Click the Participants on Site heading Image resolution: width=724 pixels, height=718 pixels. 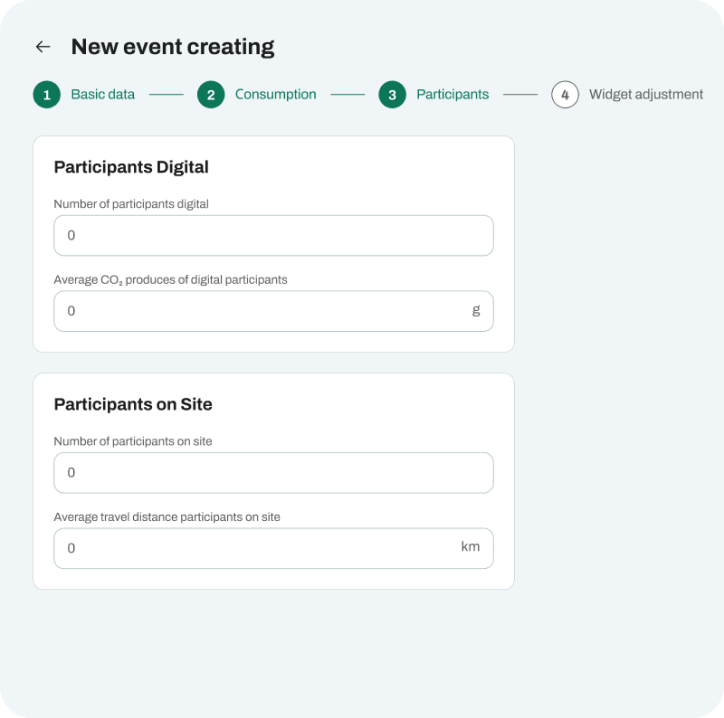click(x=133, y=404)
